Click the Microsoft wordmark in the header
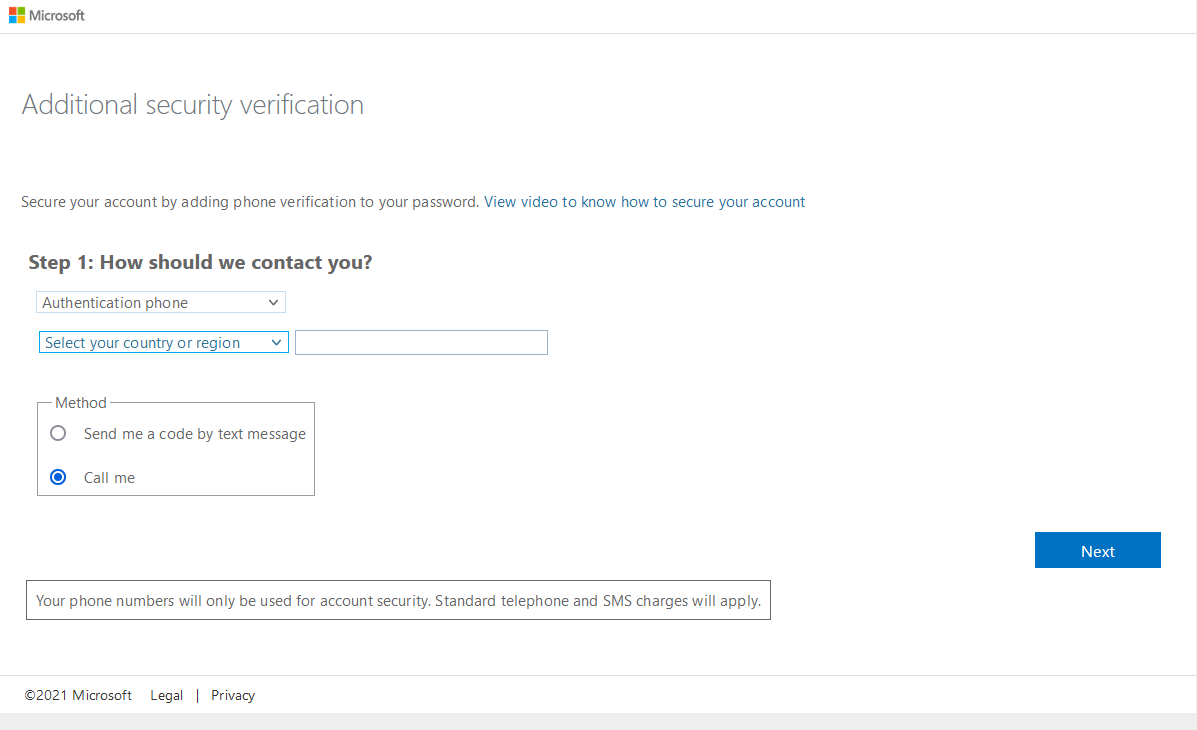 coord(56,15)
